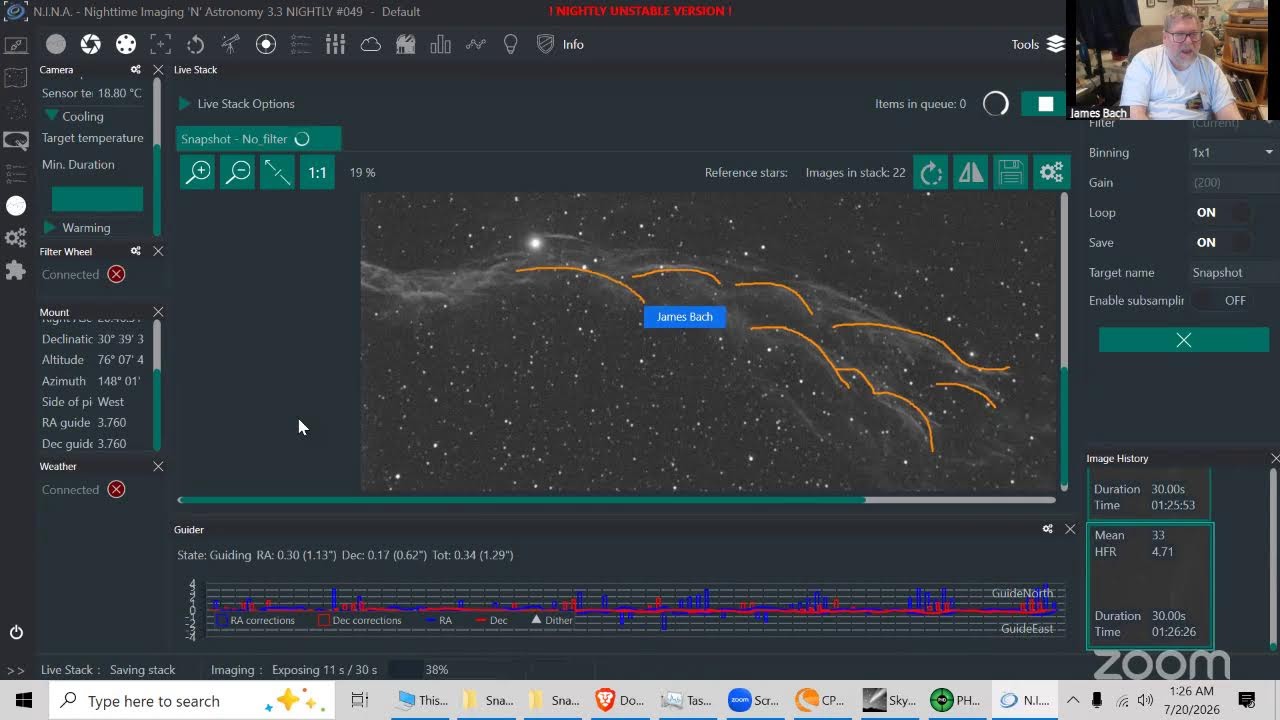Cancel the exposure with the green X button
Image resolution: width=1280 pixels, height=720 pixels.
[x=1184, y=340]
